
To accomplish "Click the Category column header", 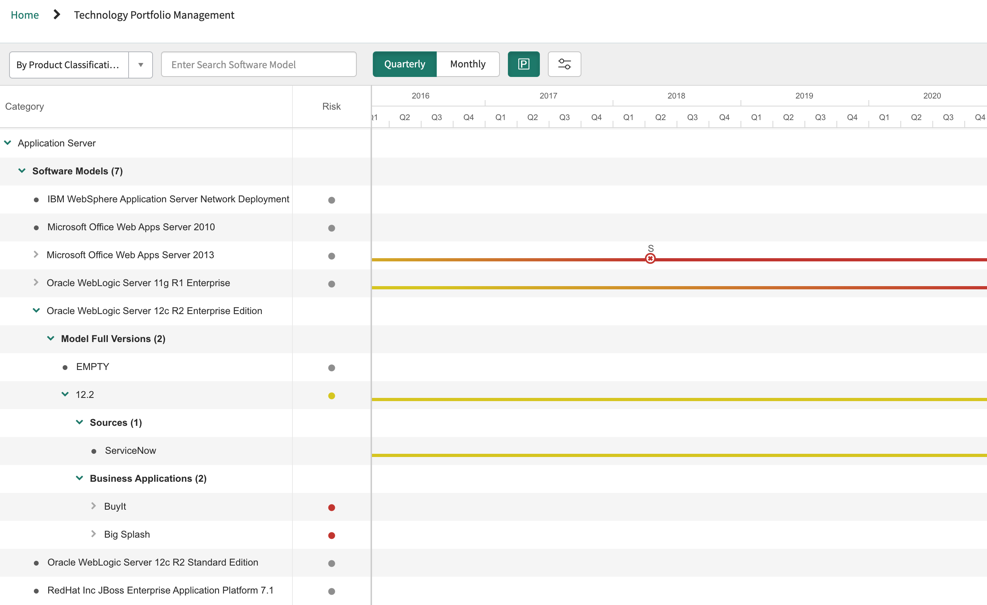I will (25, 106).
